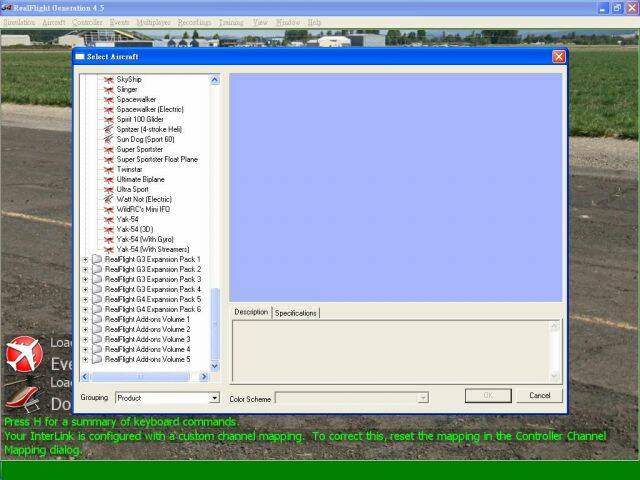
Task: Open the Help menu
Action: [314, 22]
